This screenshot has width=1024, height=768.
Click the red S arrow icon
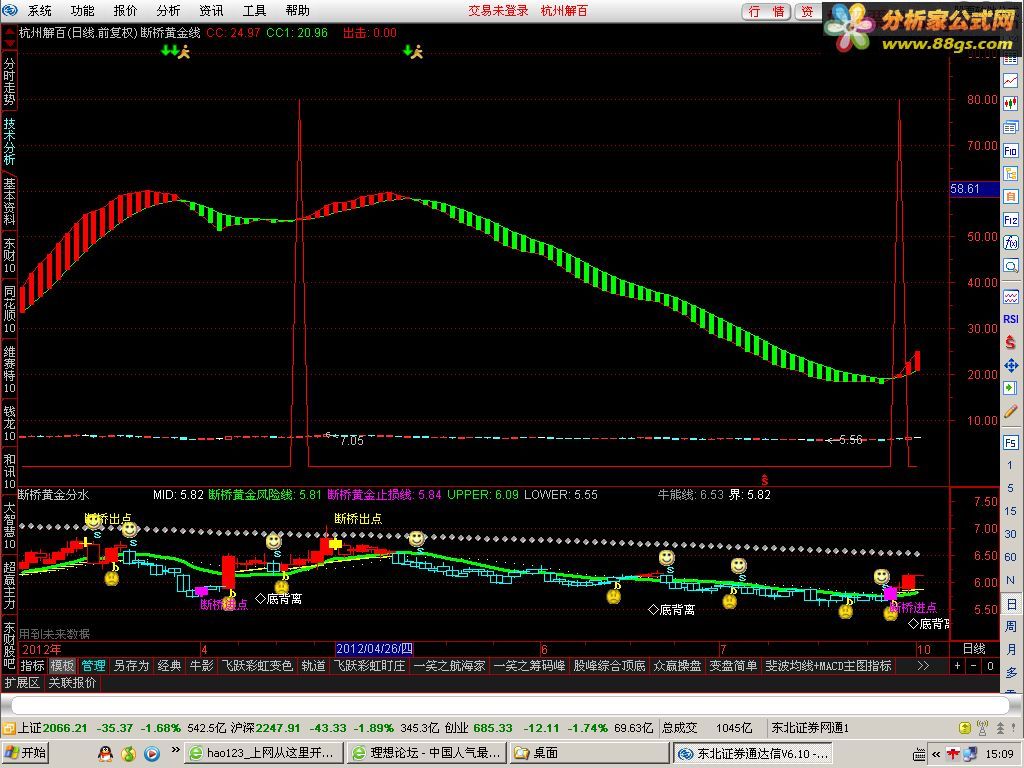pyautogui.click(x=1010, y=342)
